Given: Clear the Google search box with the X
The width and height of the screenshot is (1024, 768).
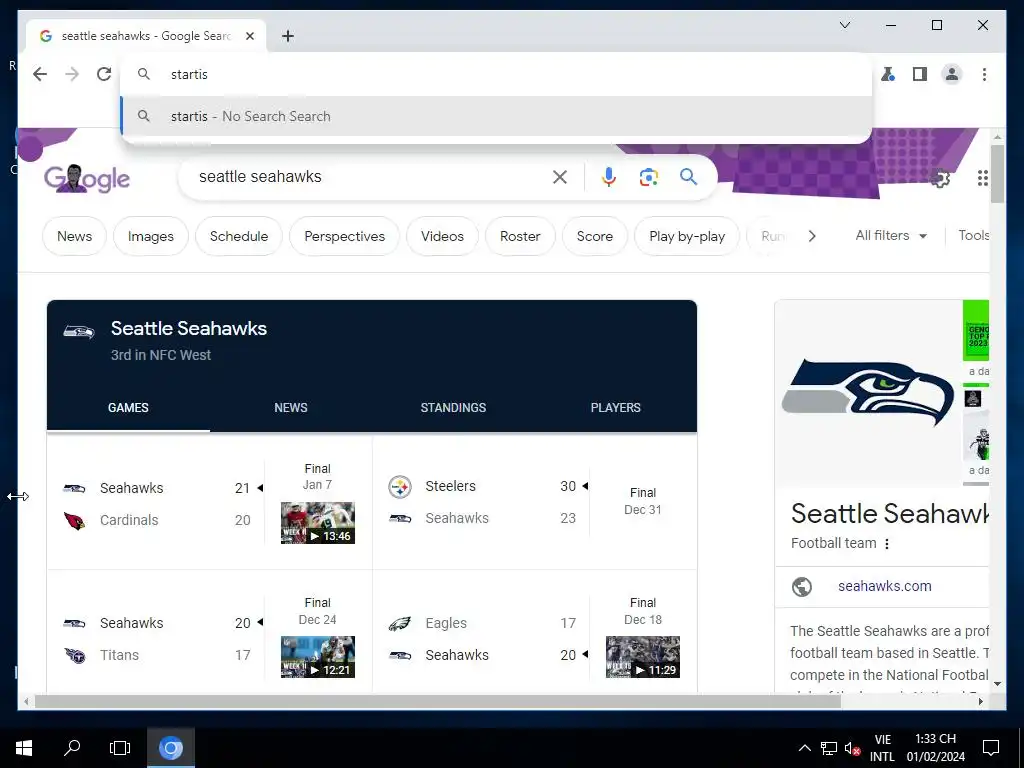Looking at the screenshot, I should [x=560, y=177].
